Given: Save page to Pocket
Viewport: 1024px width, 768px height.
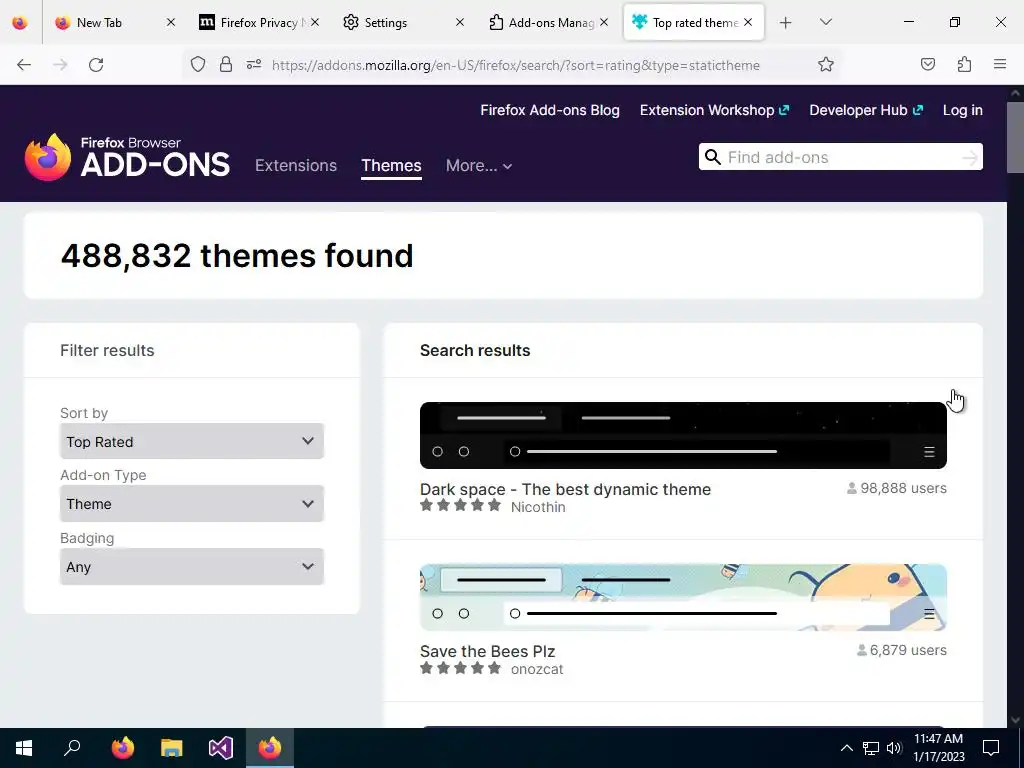Looking at the screenshot, I should pyautogui.click(x=927, y=65).
